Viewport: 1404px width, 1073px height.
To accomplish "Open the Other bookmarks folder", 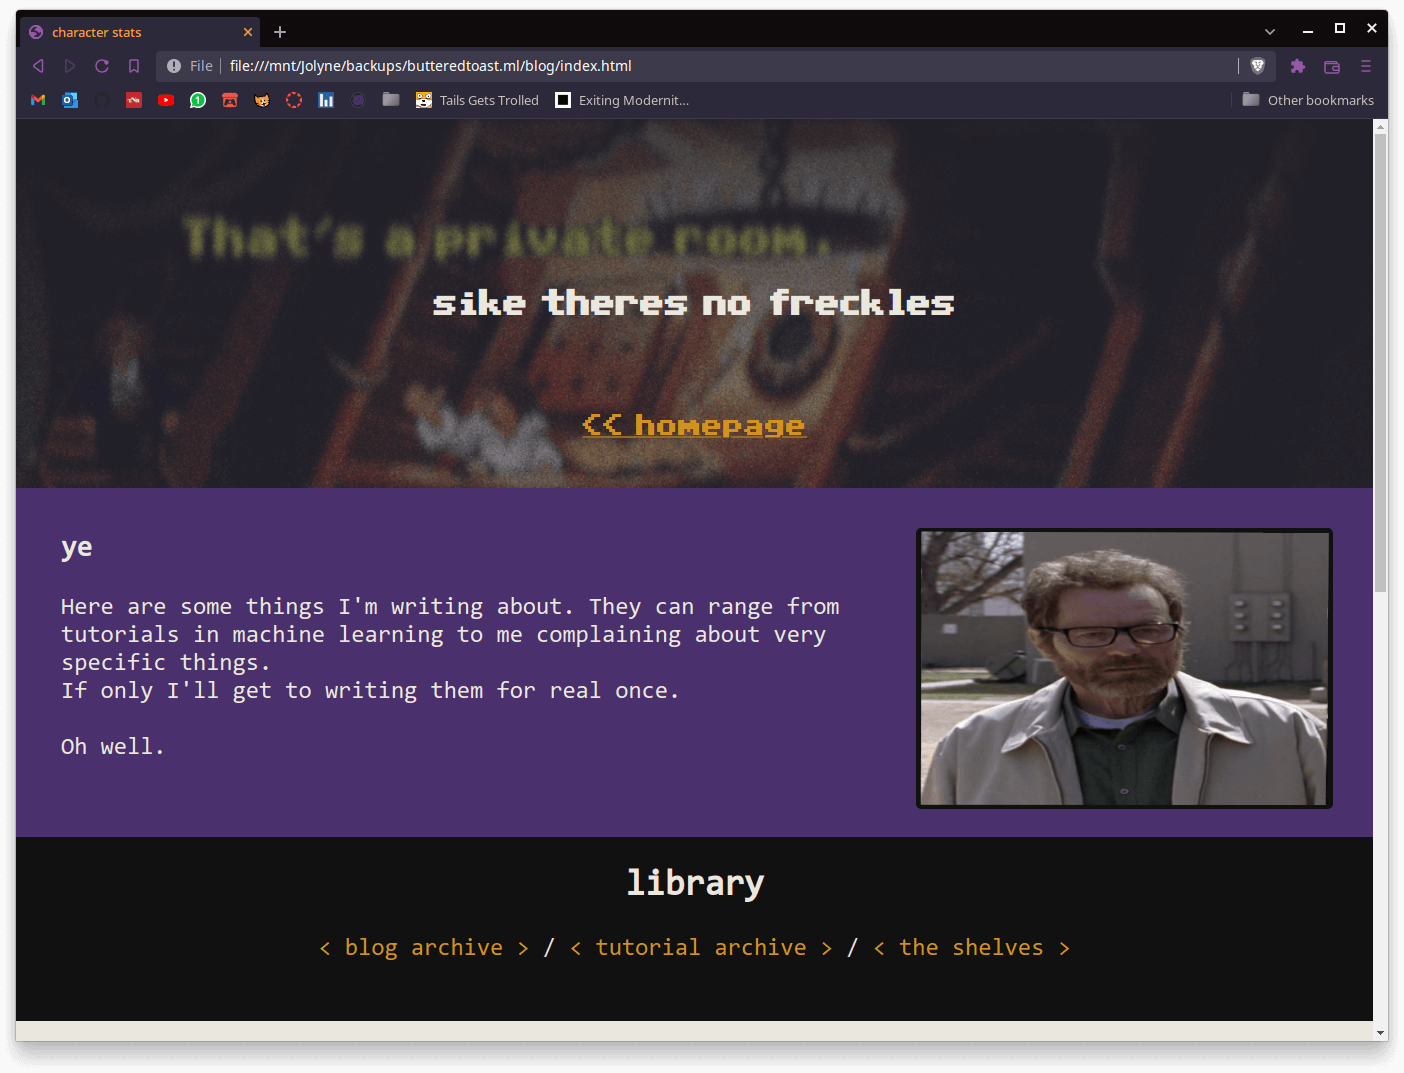I will point(1308,100).
